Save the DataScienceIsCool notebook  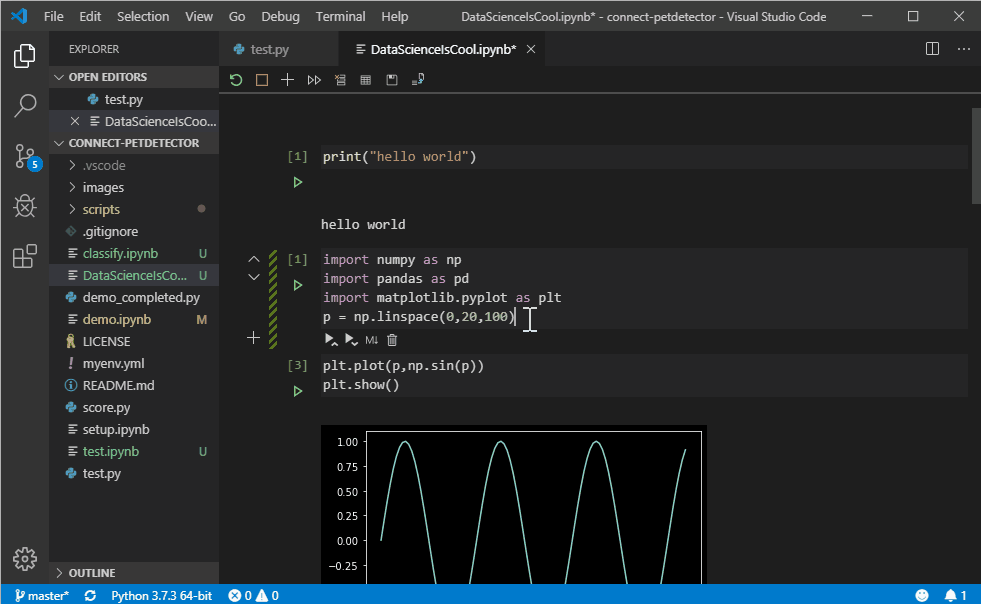tap(392, 79)
